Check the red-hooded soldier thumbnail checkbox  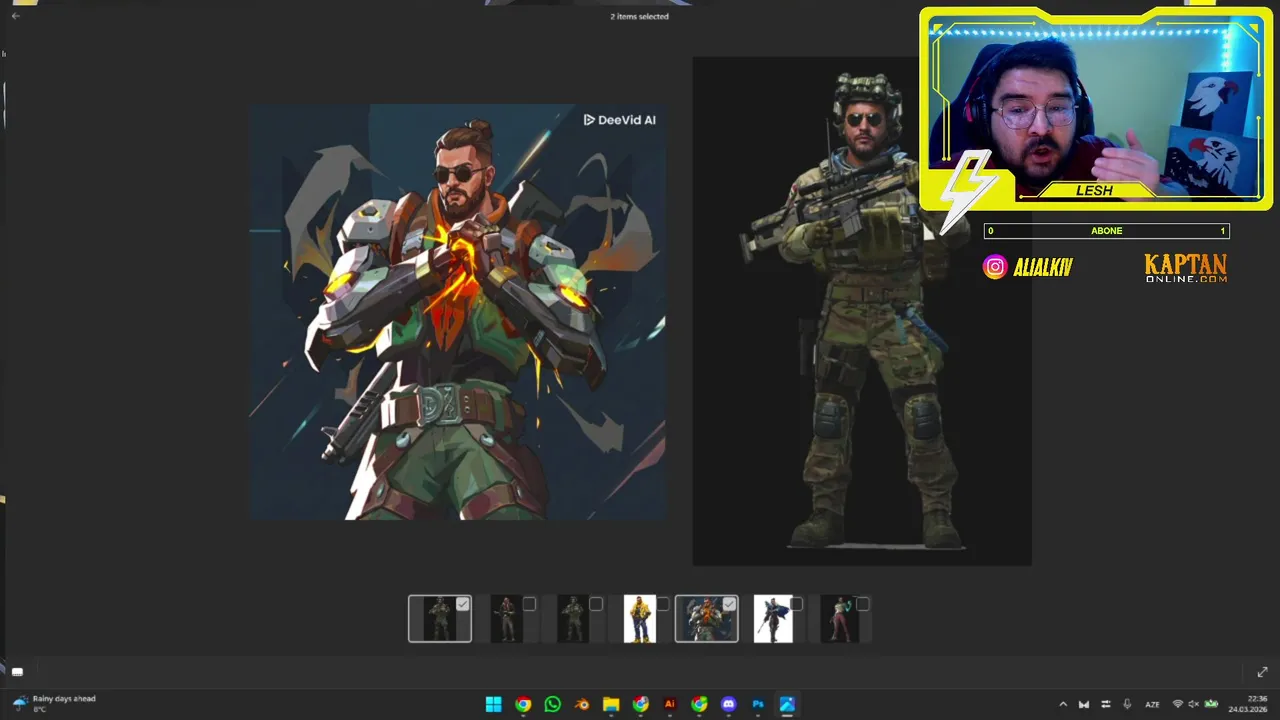pyautogui.click(x=529, y=604)
